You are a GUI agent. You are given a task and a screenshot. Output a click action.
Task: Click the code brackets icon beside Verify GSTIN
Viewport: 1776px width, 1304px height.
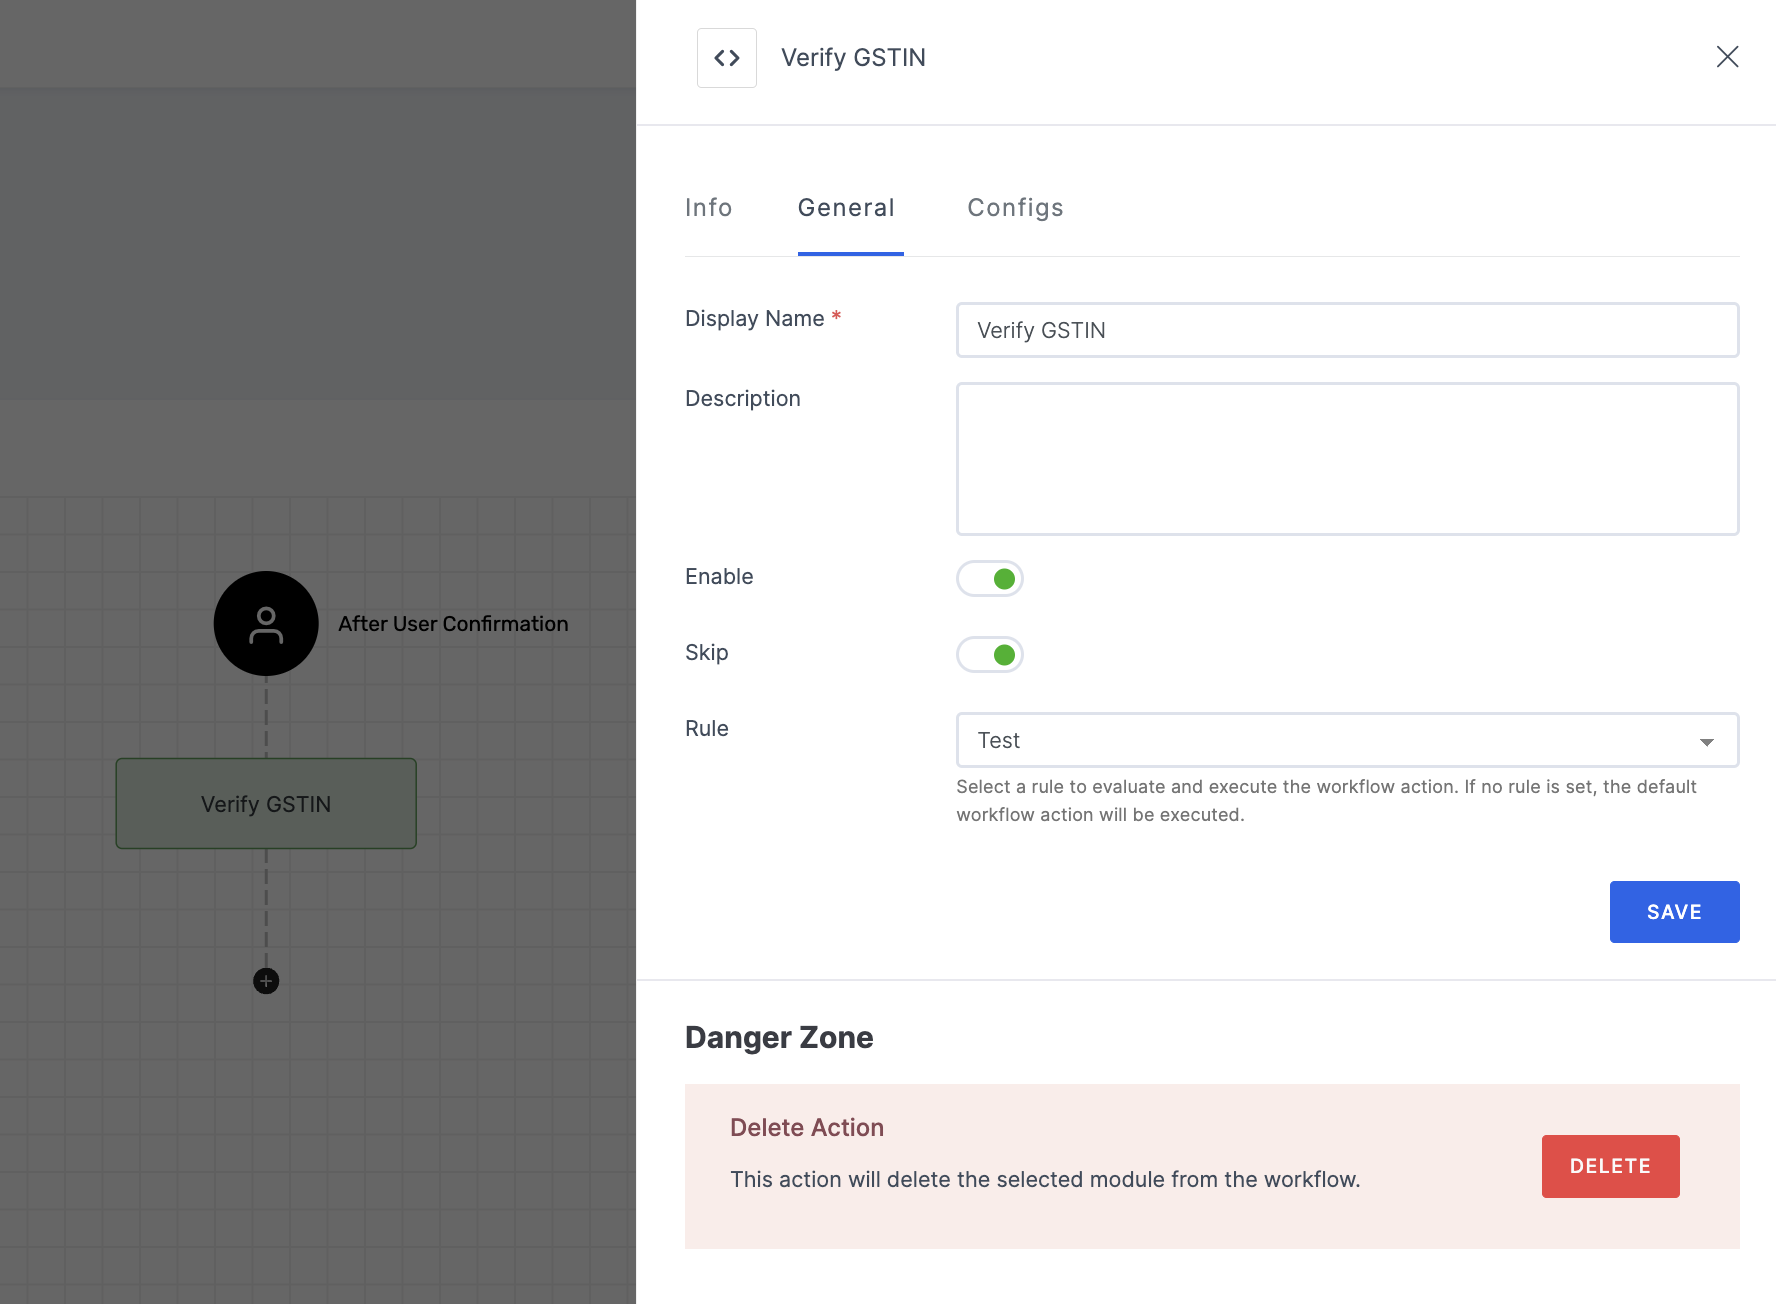point(727,58)
